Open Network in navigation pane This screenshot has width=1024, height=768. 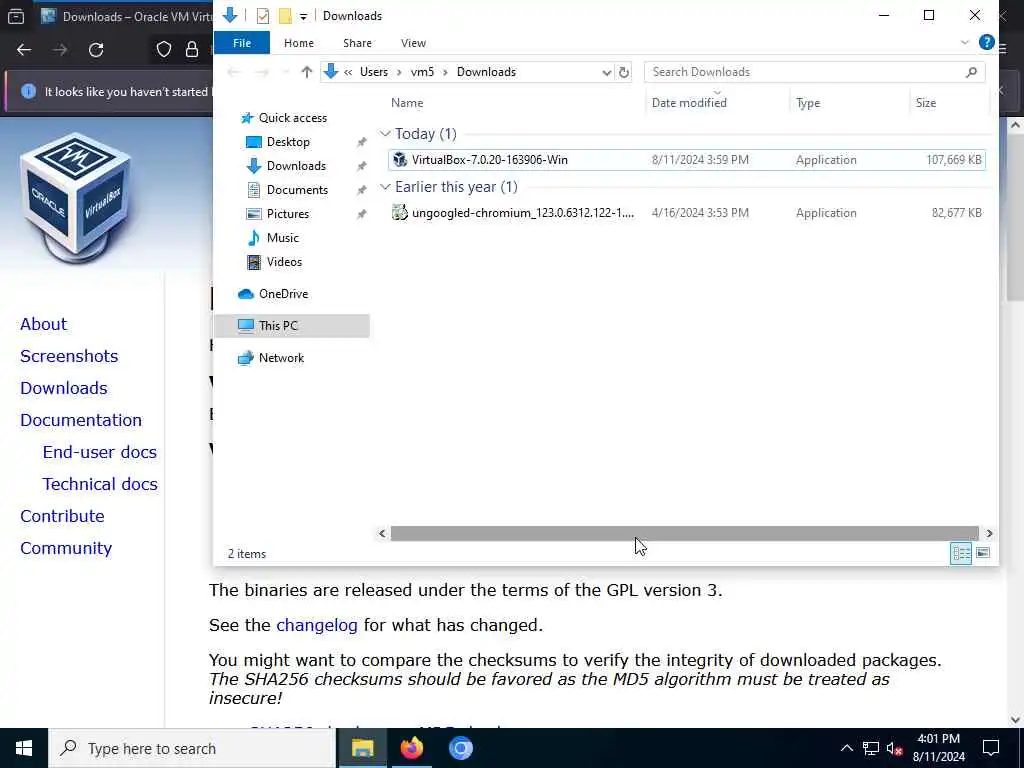click(281, 358)
